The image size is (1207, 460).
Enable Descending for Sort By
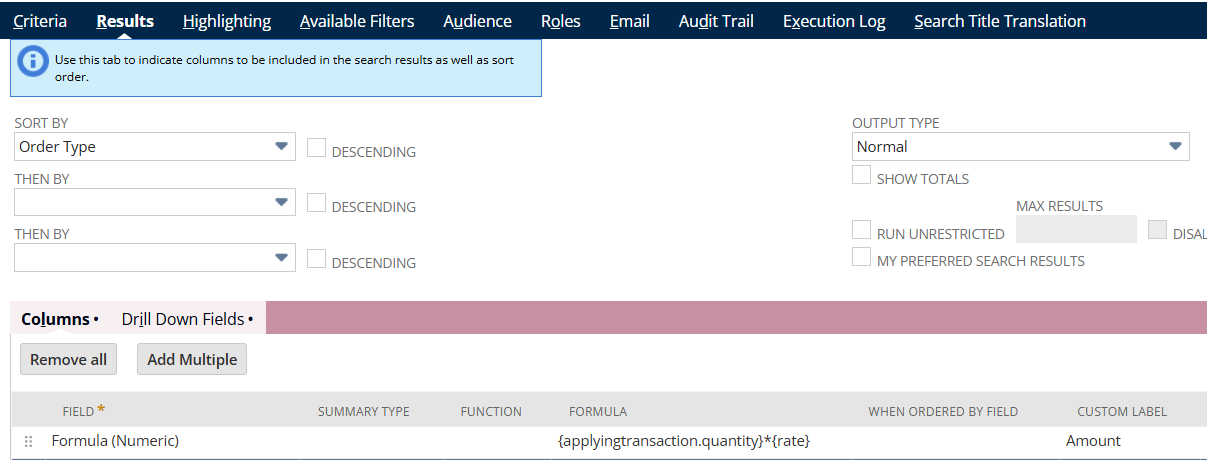pos(316,148)
